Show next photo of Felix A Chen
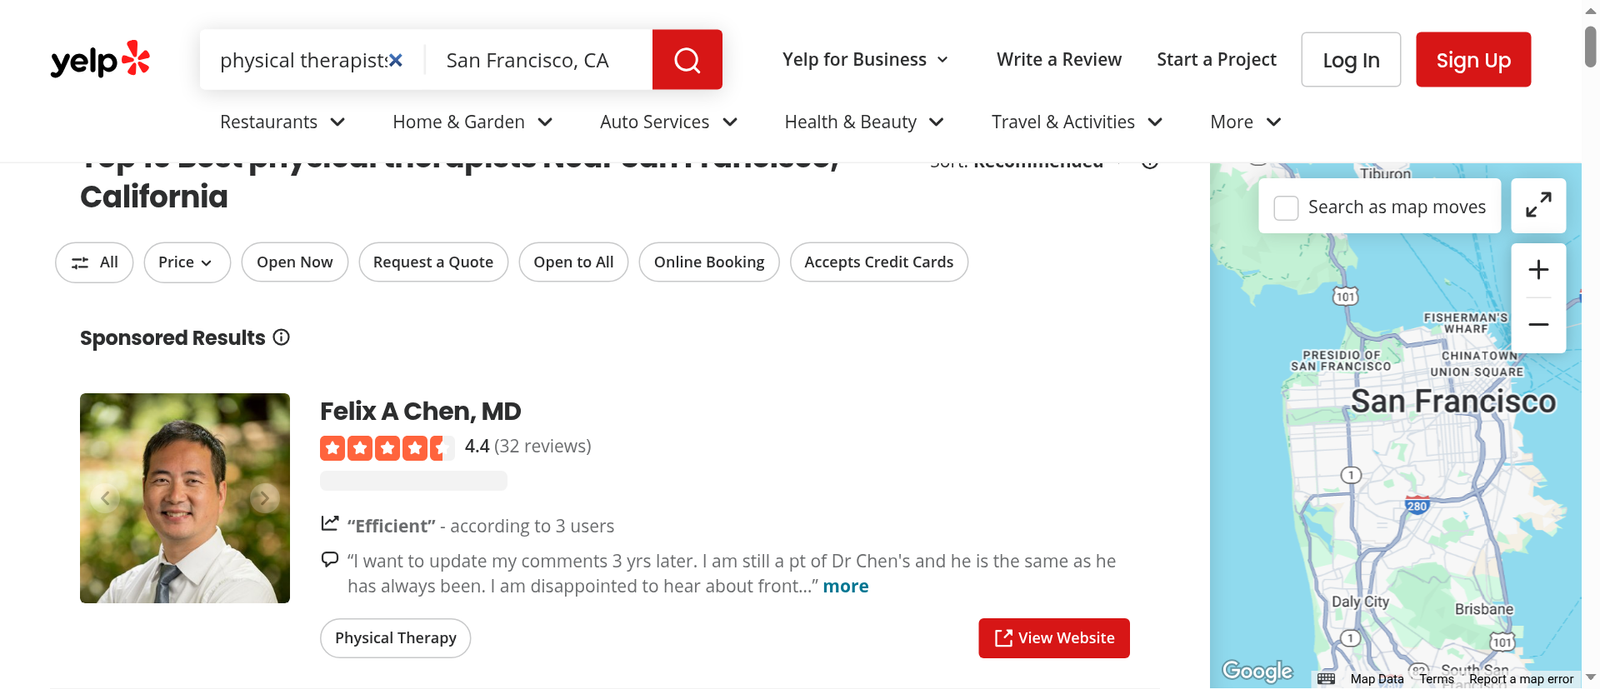1600x689 pixels. (265, 498)
